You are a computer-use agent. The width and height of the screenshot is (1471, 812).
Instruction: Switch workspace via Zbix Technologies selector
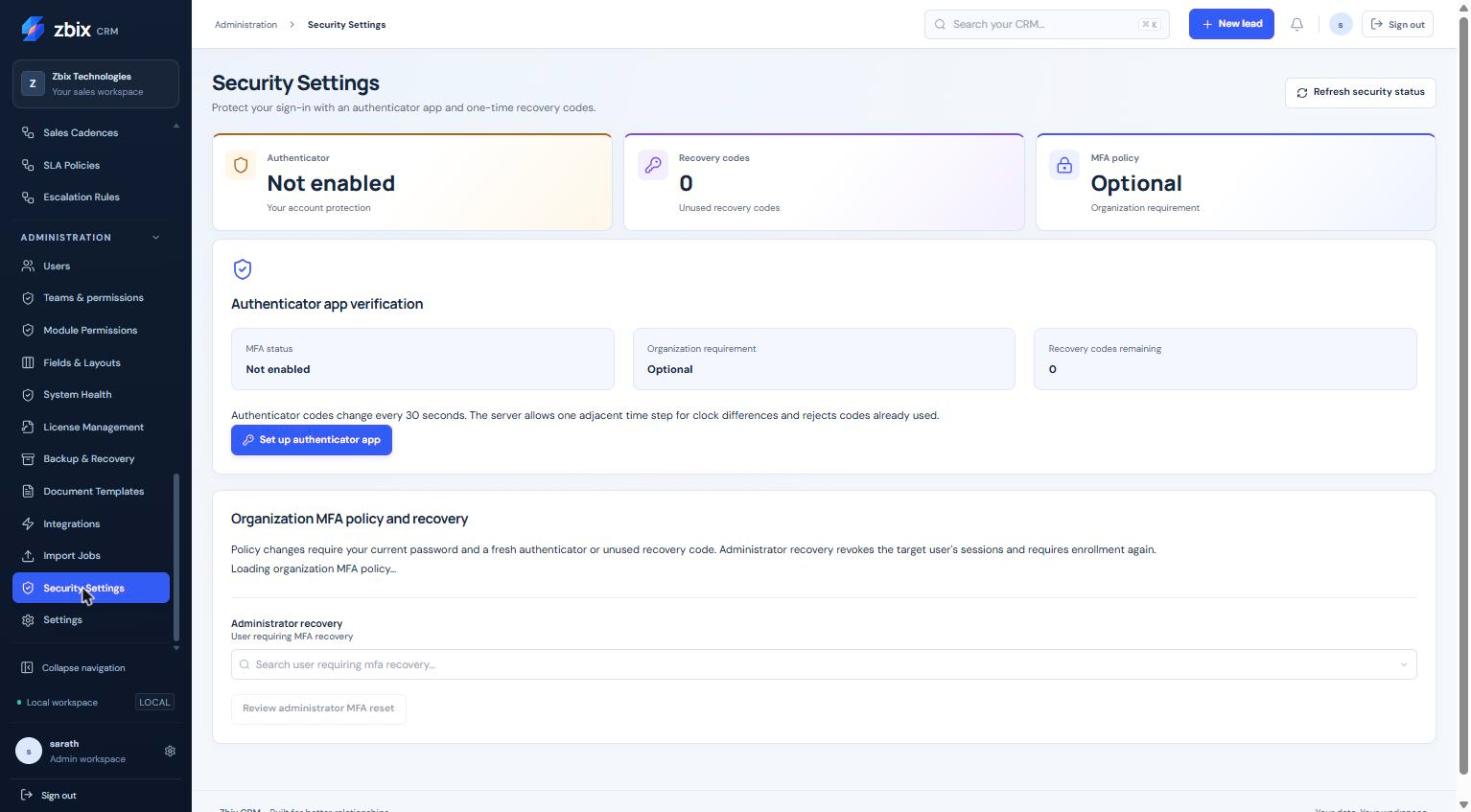[96, 83]
